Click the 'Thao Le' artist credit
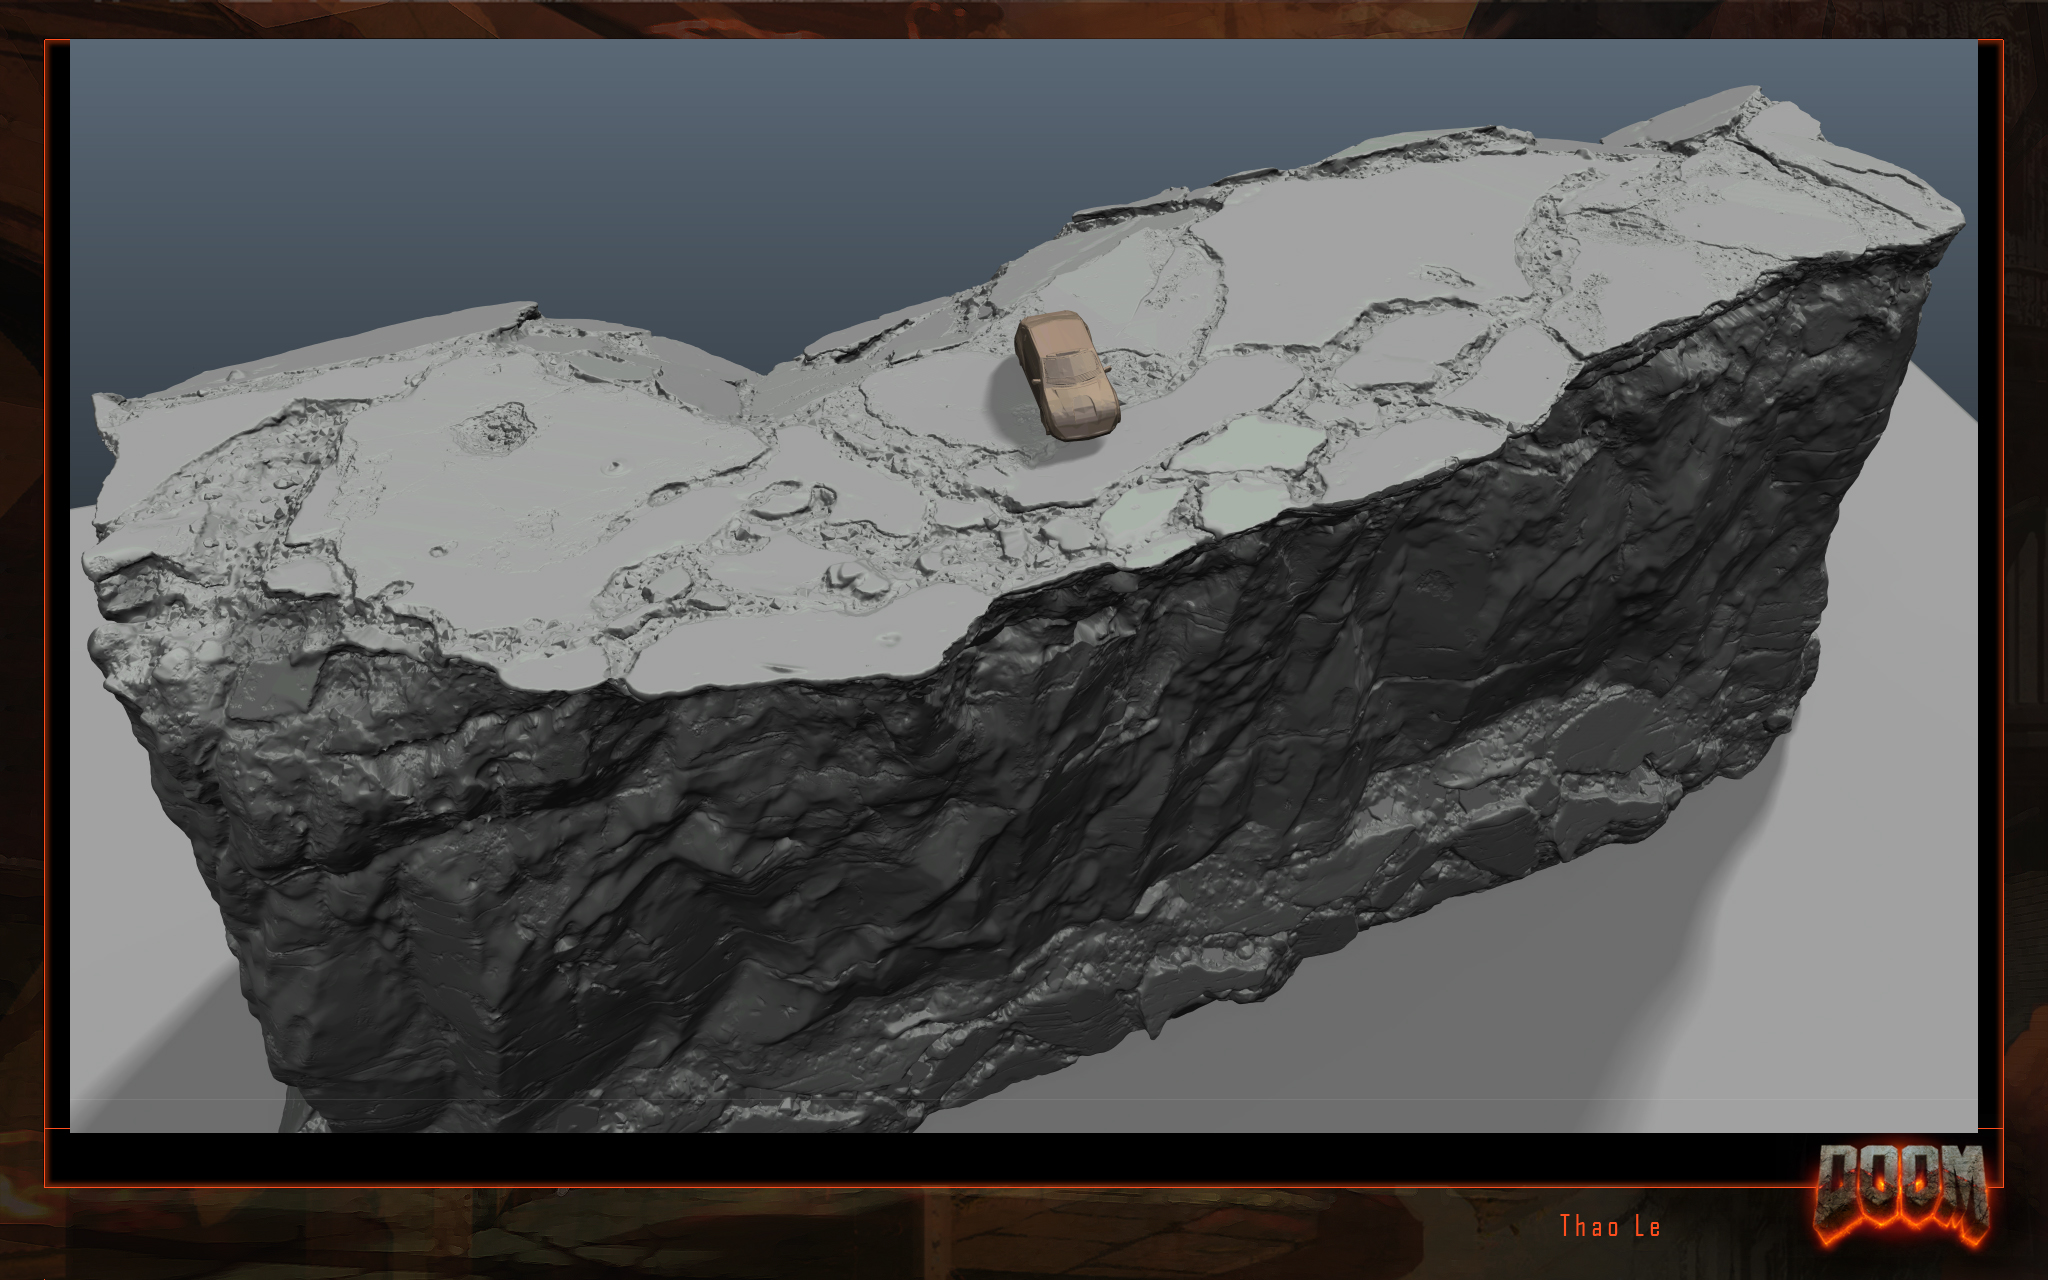This screenshot has width=2048, height=1280. (x=1610, y=1226)
